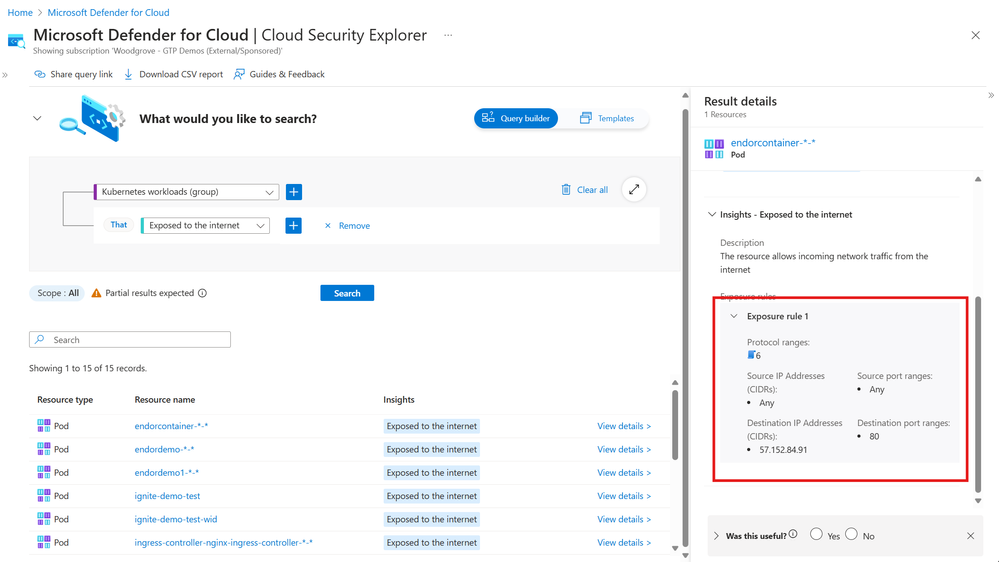Click Pod icon in endorcontainer row
This screenshot has width=999, height=562.
coord(43,426)
